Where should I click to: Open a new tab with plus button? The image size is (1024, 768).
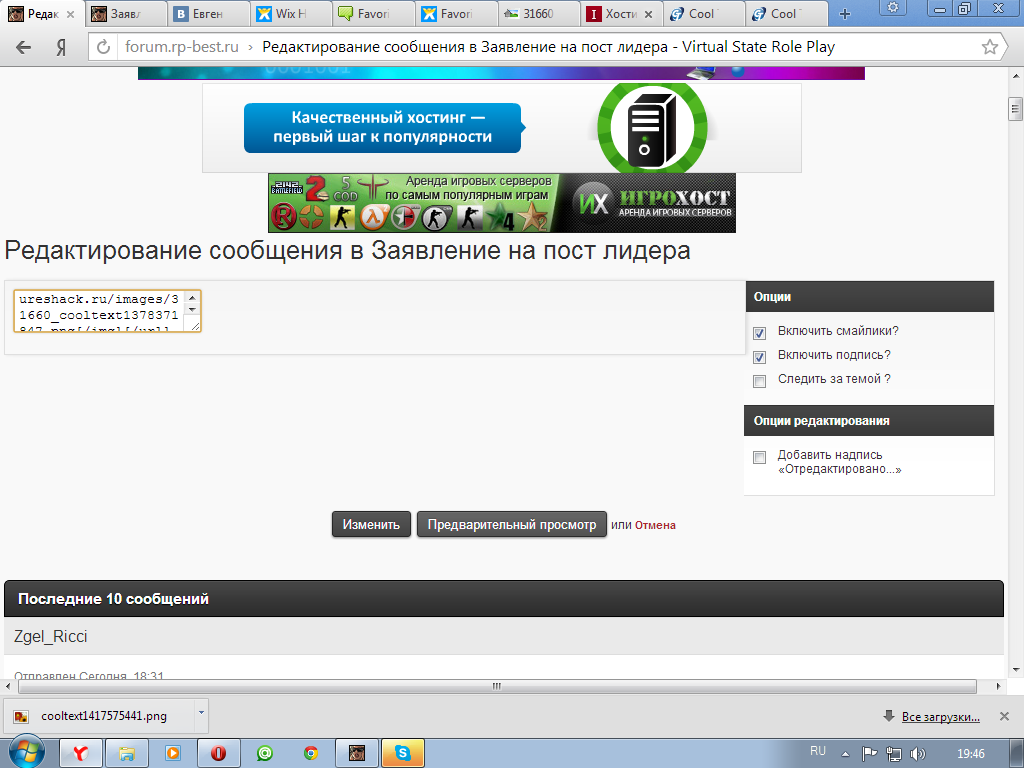[844, 14]
